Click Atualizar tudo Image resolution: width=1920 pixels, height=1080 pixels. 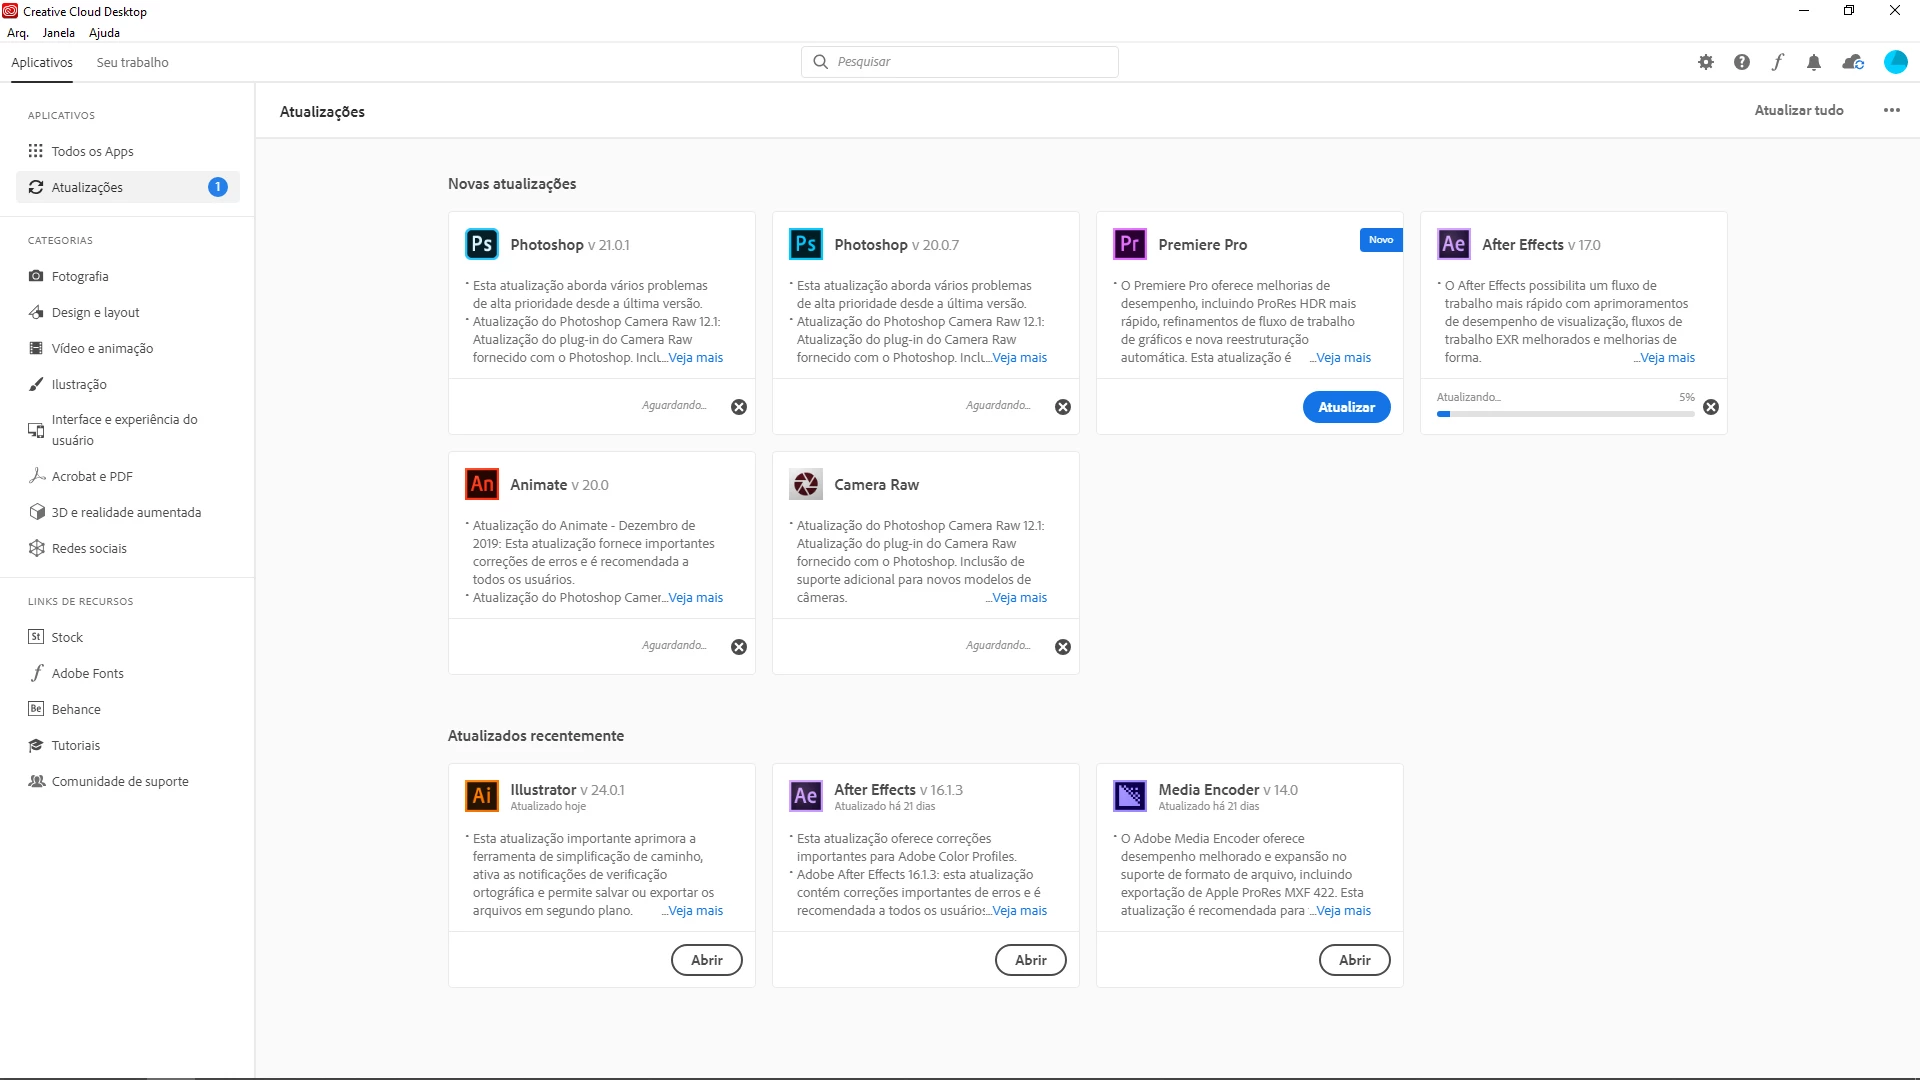pyautogui.click(x=1798, y=110)
